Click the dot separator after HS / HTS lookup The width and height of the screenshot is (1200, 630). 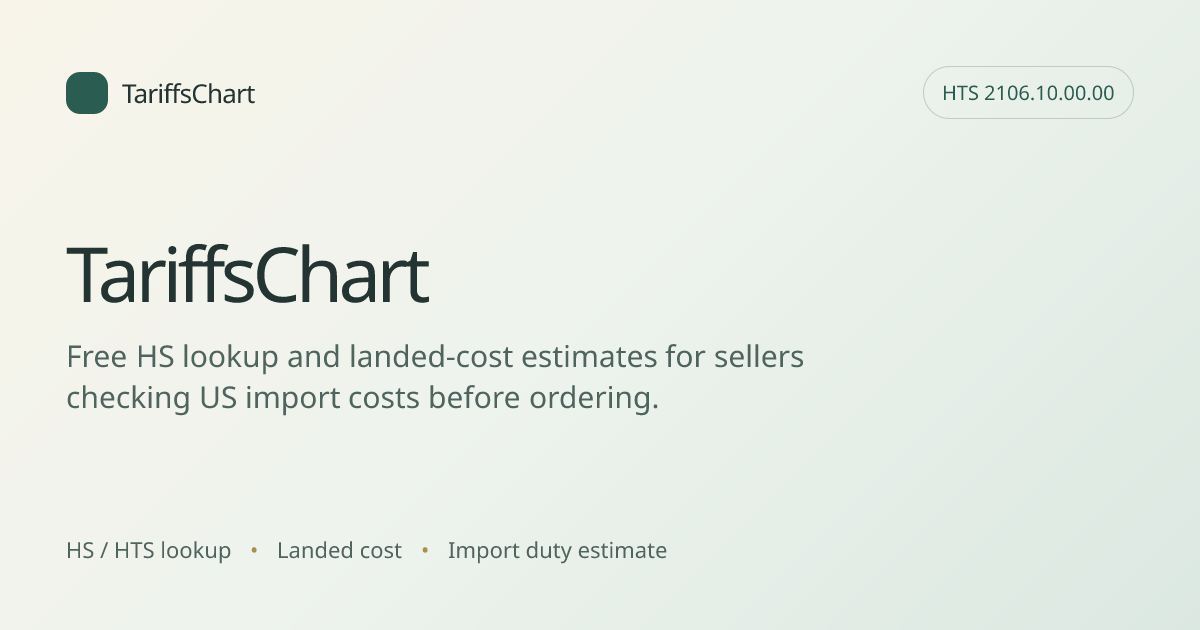click(254, 550)
